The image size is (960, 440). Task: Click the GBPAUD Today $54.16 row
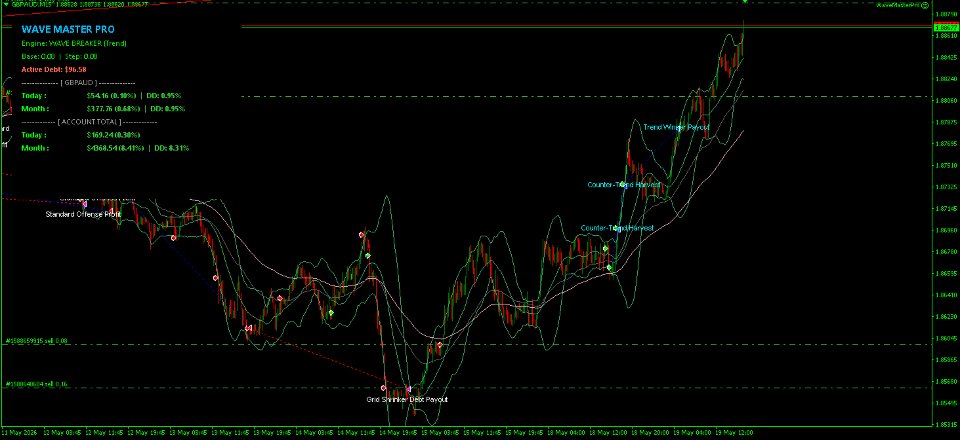101,95
